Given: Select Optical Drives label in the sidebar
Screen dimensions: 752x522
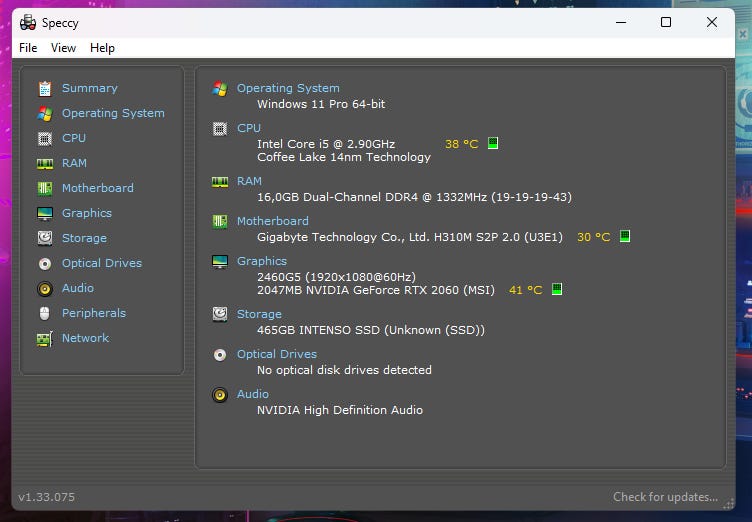Looking at the screenshot, I should pyautogui.click(x=102, y=263).
